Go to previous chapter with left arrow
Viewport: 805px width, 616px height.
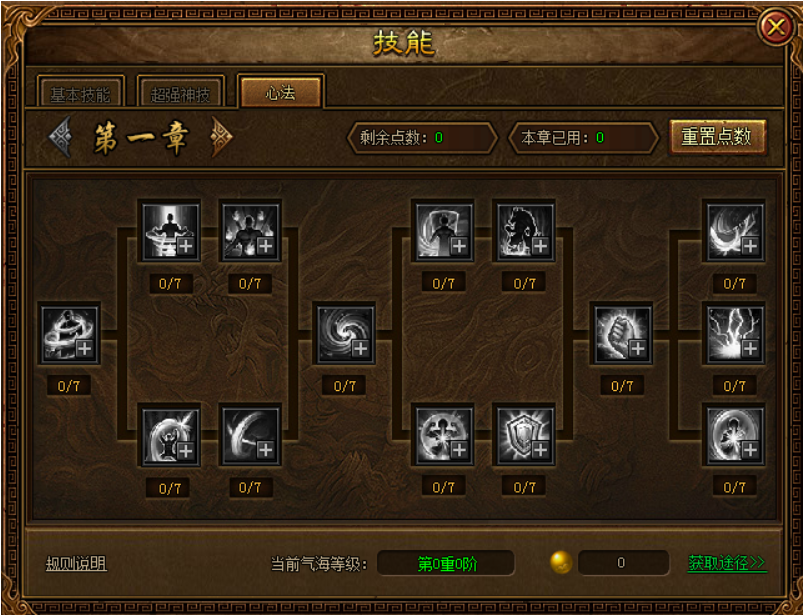point(61,137)
